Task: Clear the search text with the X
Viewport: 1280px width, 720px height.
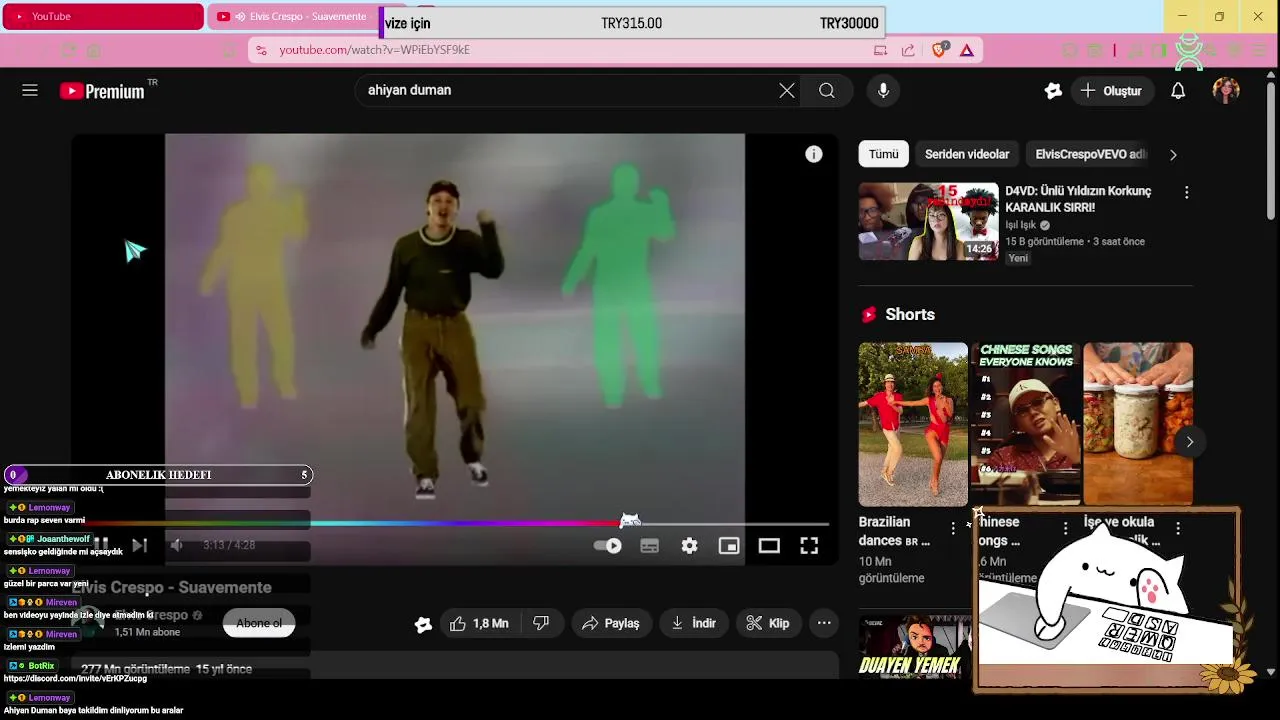Action: coord(787,90)
